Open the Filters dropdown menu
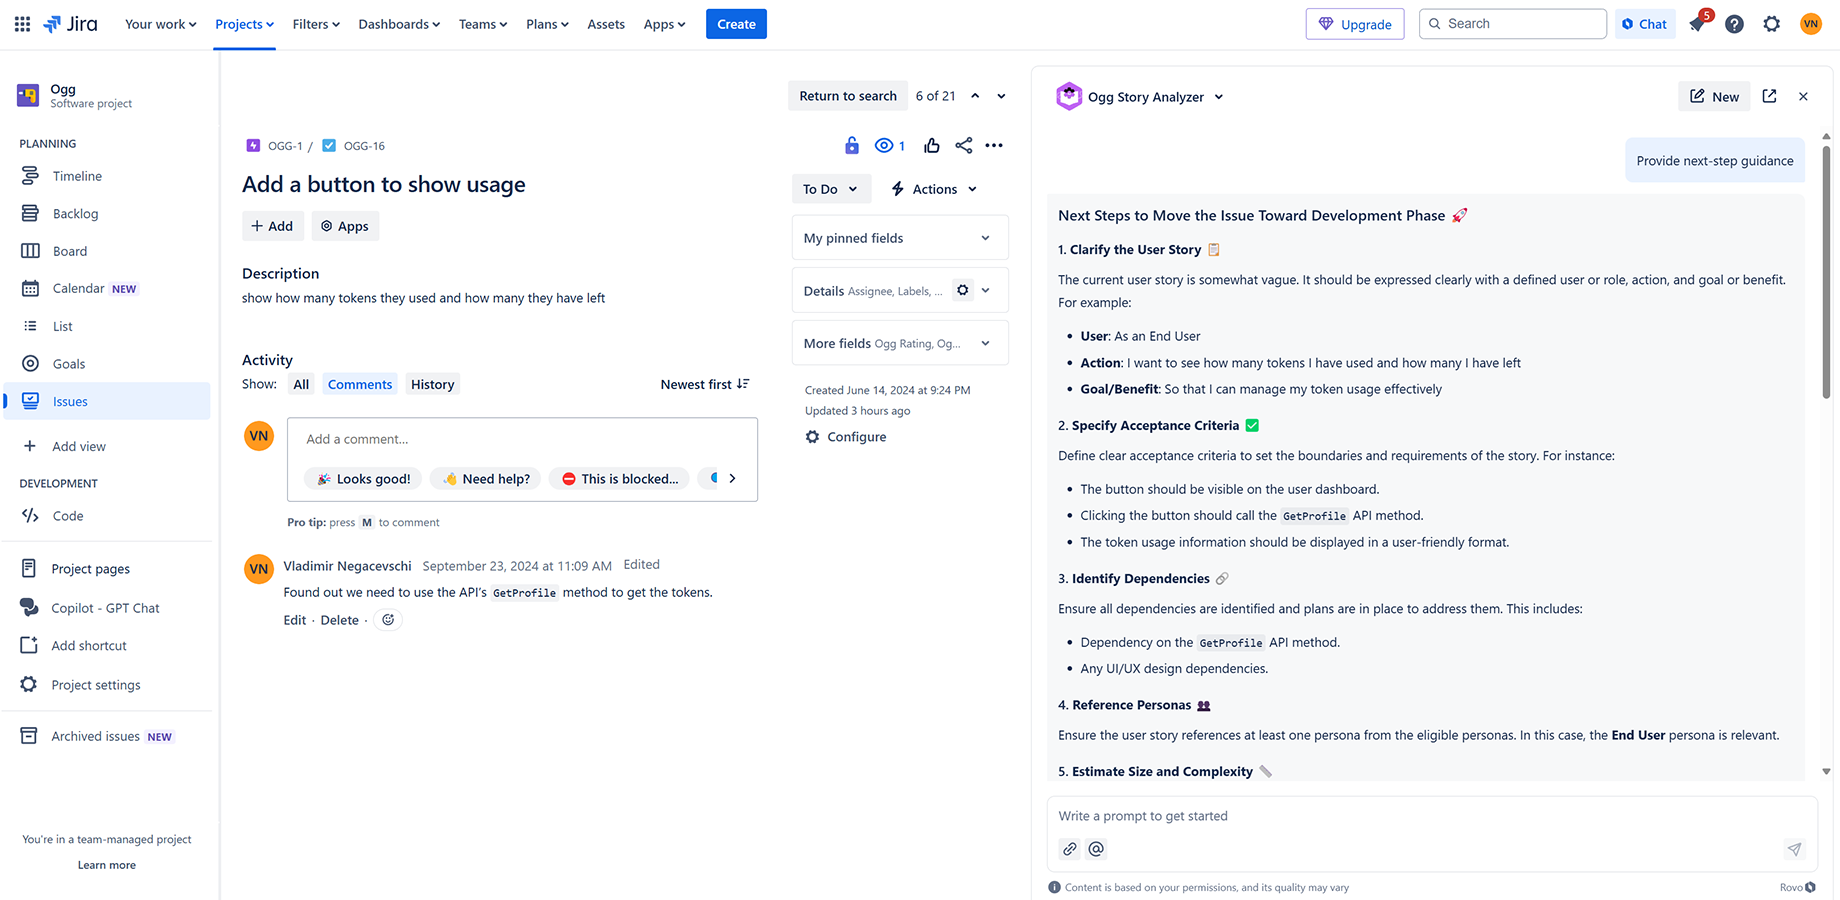This screenshot has height=900, width=1840. 316,24
